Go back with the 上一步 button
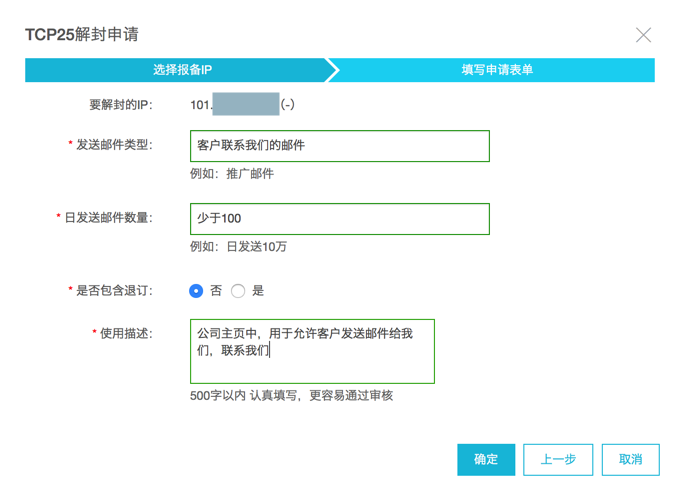The height and width of the screenshot is (495, 679). tap(558, 460)
